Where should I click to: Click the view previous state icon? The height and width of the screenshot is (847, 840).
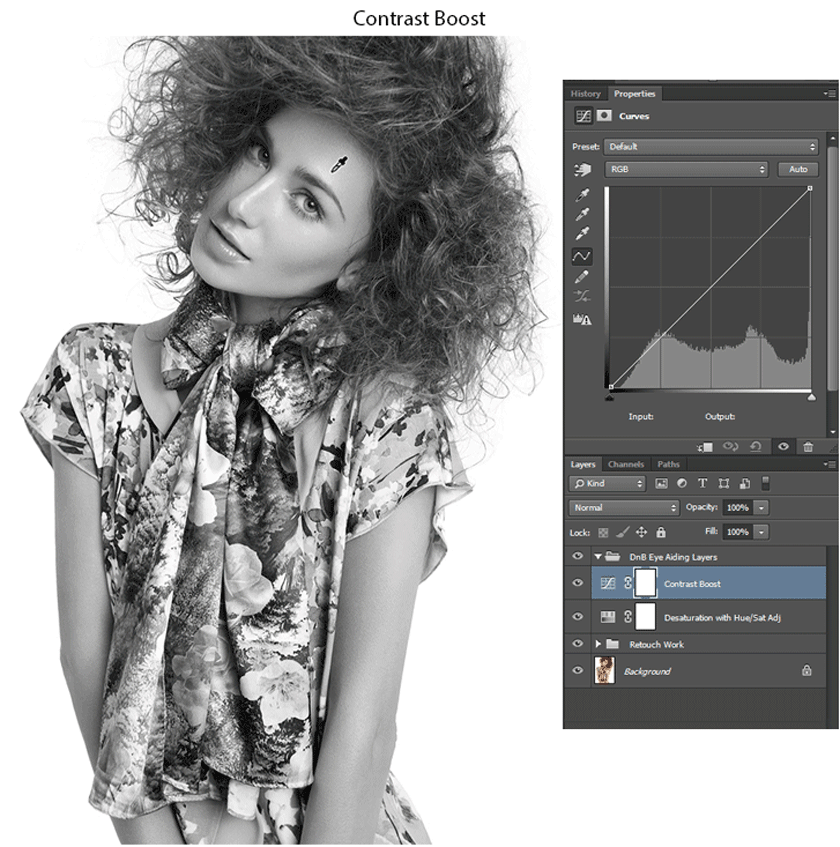[730, 447]
